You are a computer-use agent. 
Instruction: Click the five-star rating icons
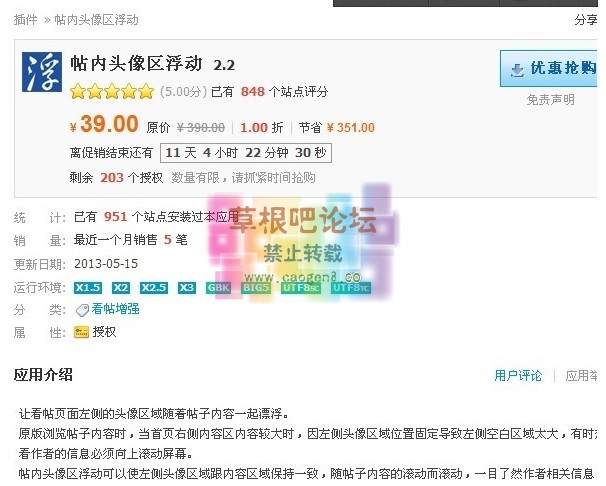(112, 92)
